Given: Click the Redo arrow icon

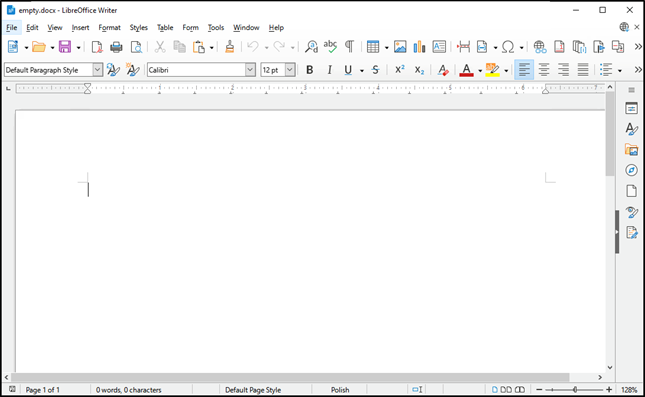Looking at the screenshot, I should (279, 47).
